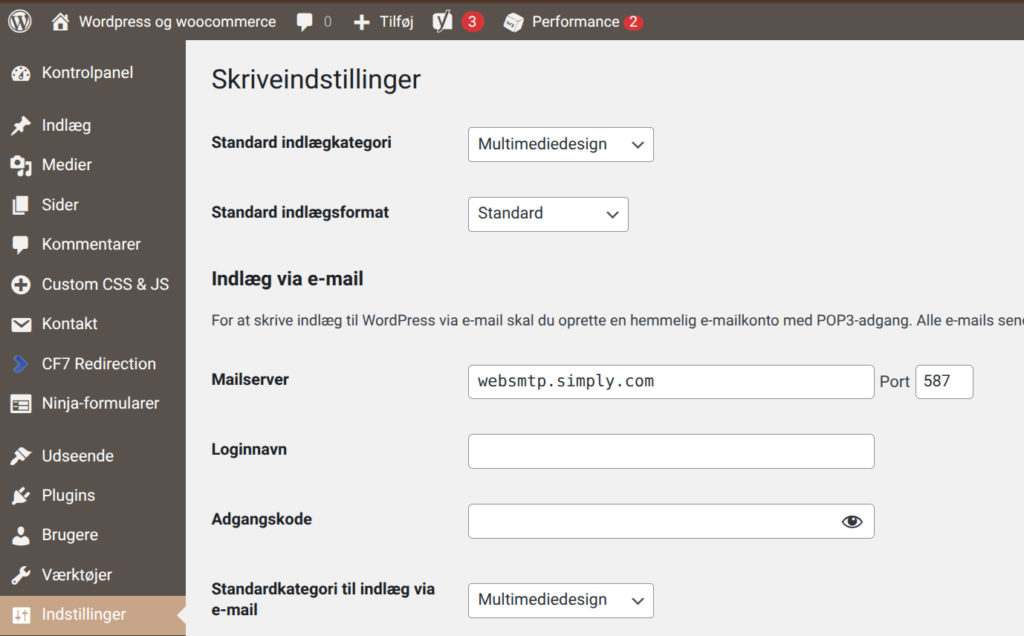Click the Kommentarer speech bubble icon
Screen dimensions: 1024x636
[x=22, y=244]
